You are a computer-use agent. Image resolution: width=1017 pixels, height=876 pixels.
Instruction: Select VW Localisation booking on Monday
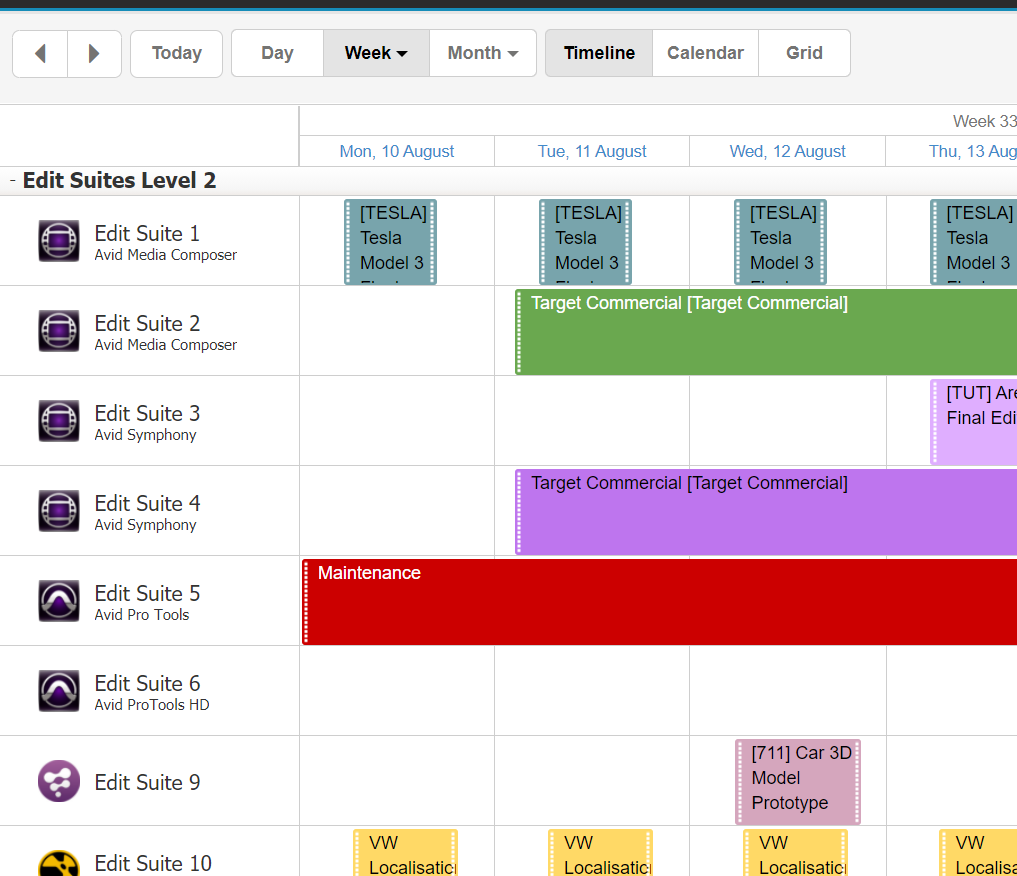(x=405, y=853)
